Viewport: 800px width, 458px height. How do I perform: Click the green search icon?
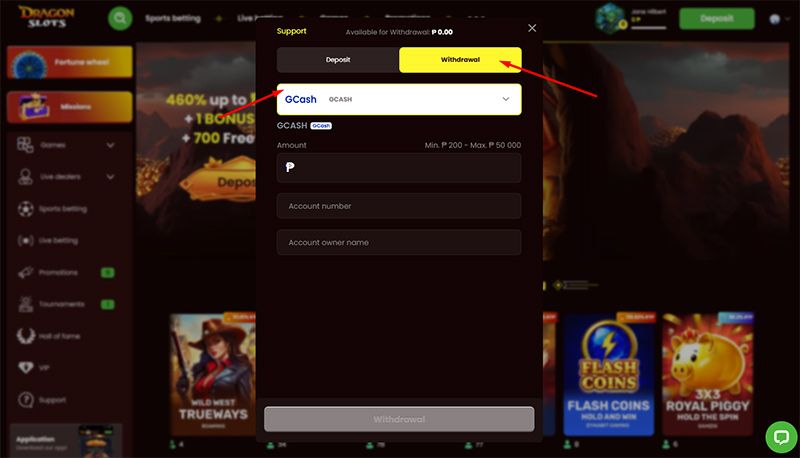[120, 19]
